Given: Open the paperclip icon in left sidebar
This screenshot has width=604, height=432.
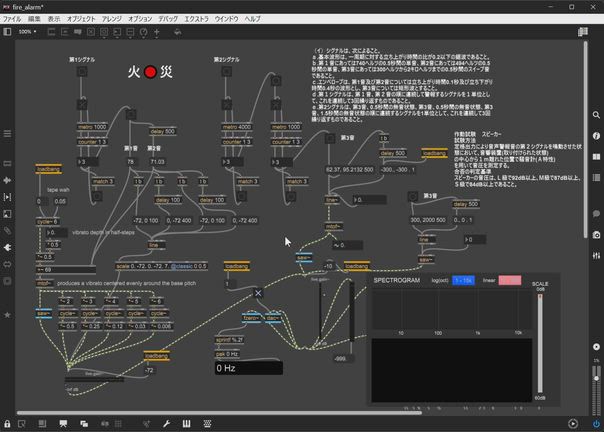Looking at the screenshot, I should pyautogui.click(x=7, y=231).
